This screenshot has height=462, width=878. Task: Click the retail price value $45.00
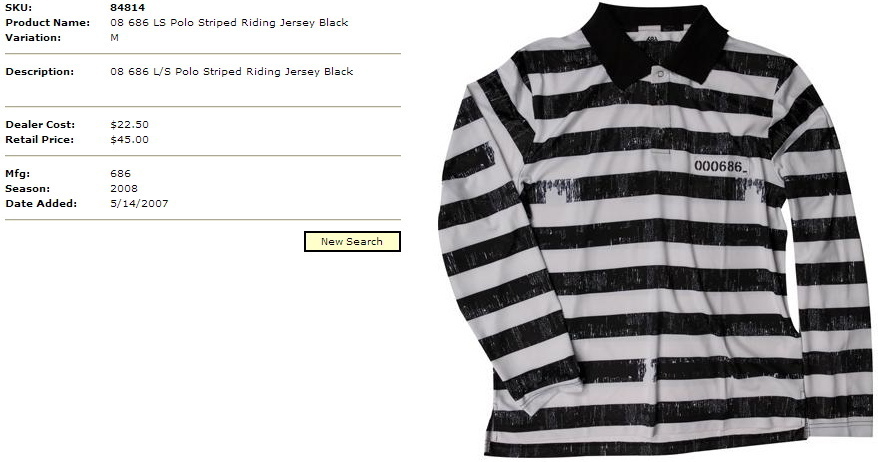[129, 139]
